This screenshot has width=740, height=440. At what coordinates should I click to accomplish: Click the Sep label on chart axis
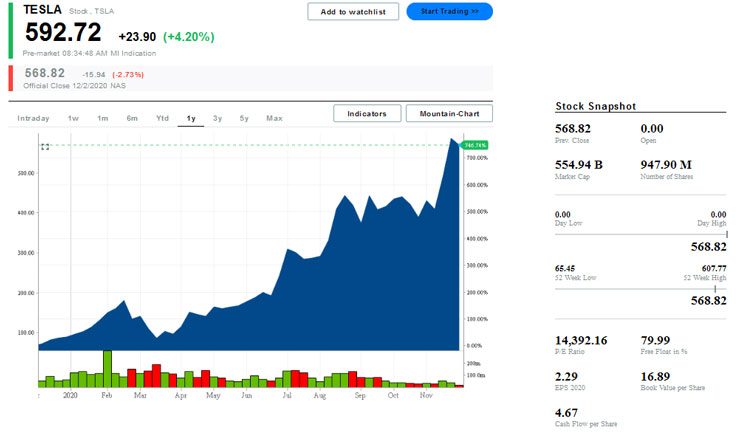pos(360,395)
